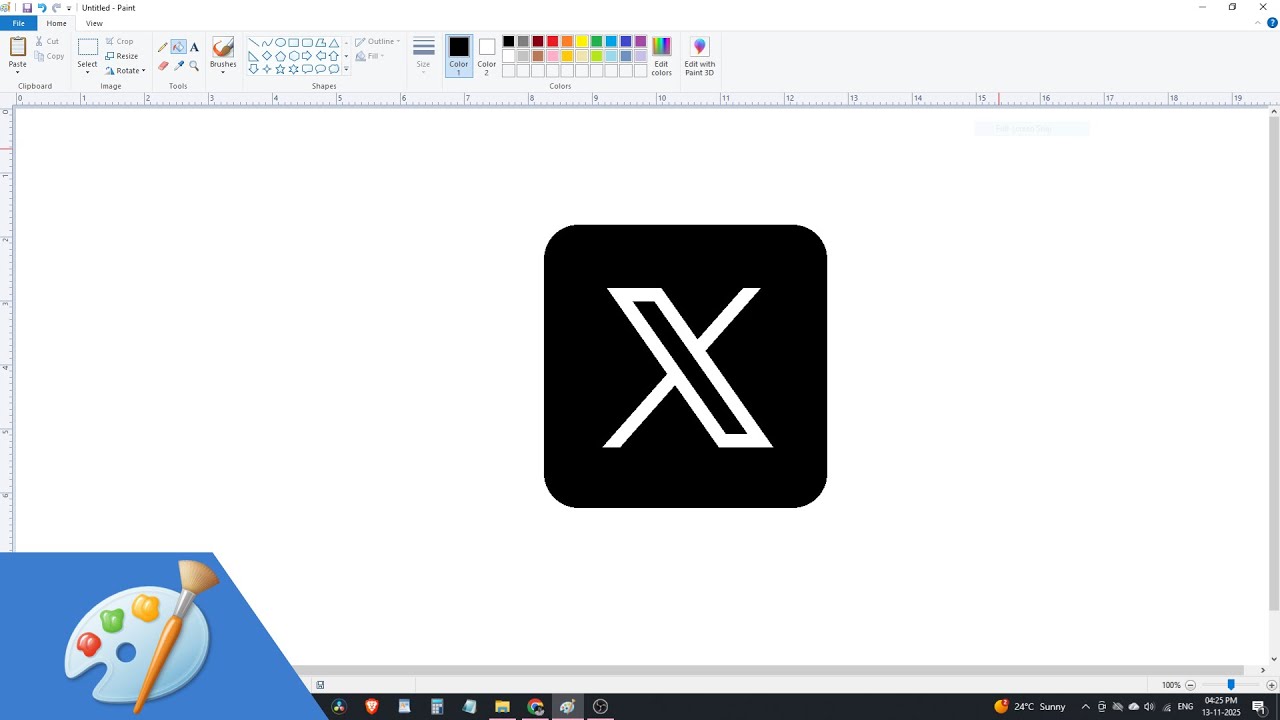1280x720 pixels.
Task: Choose the Diamond shape
Action: point(267,56)
